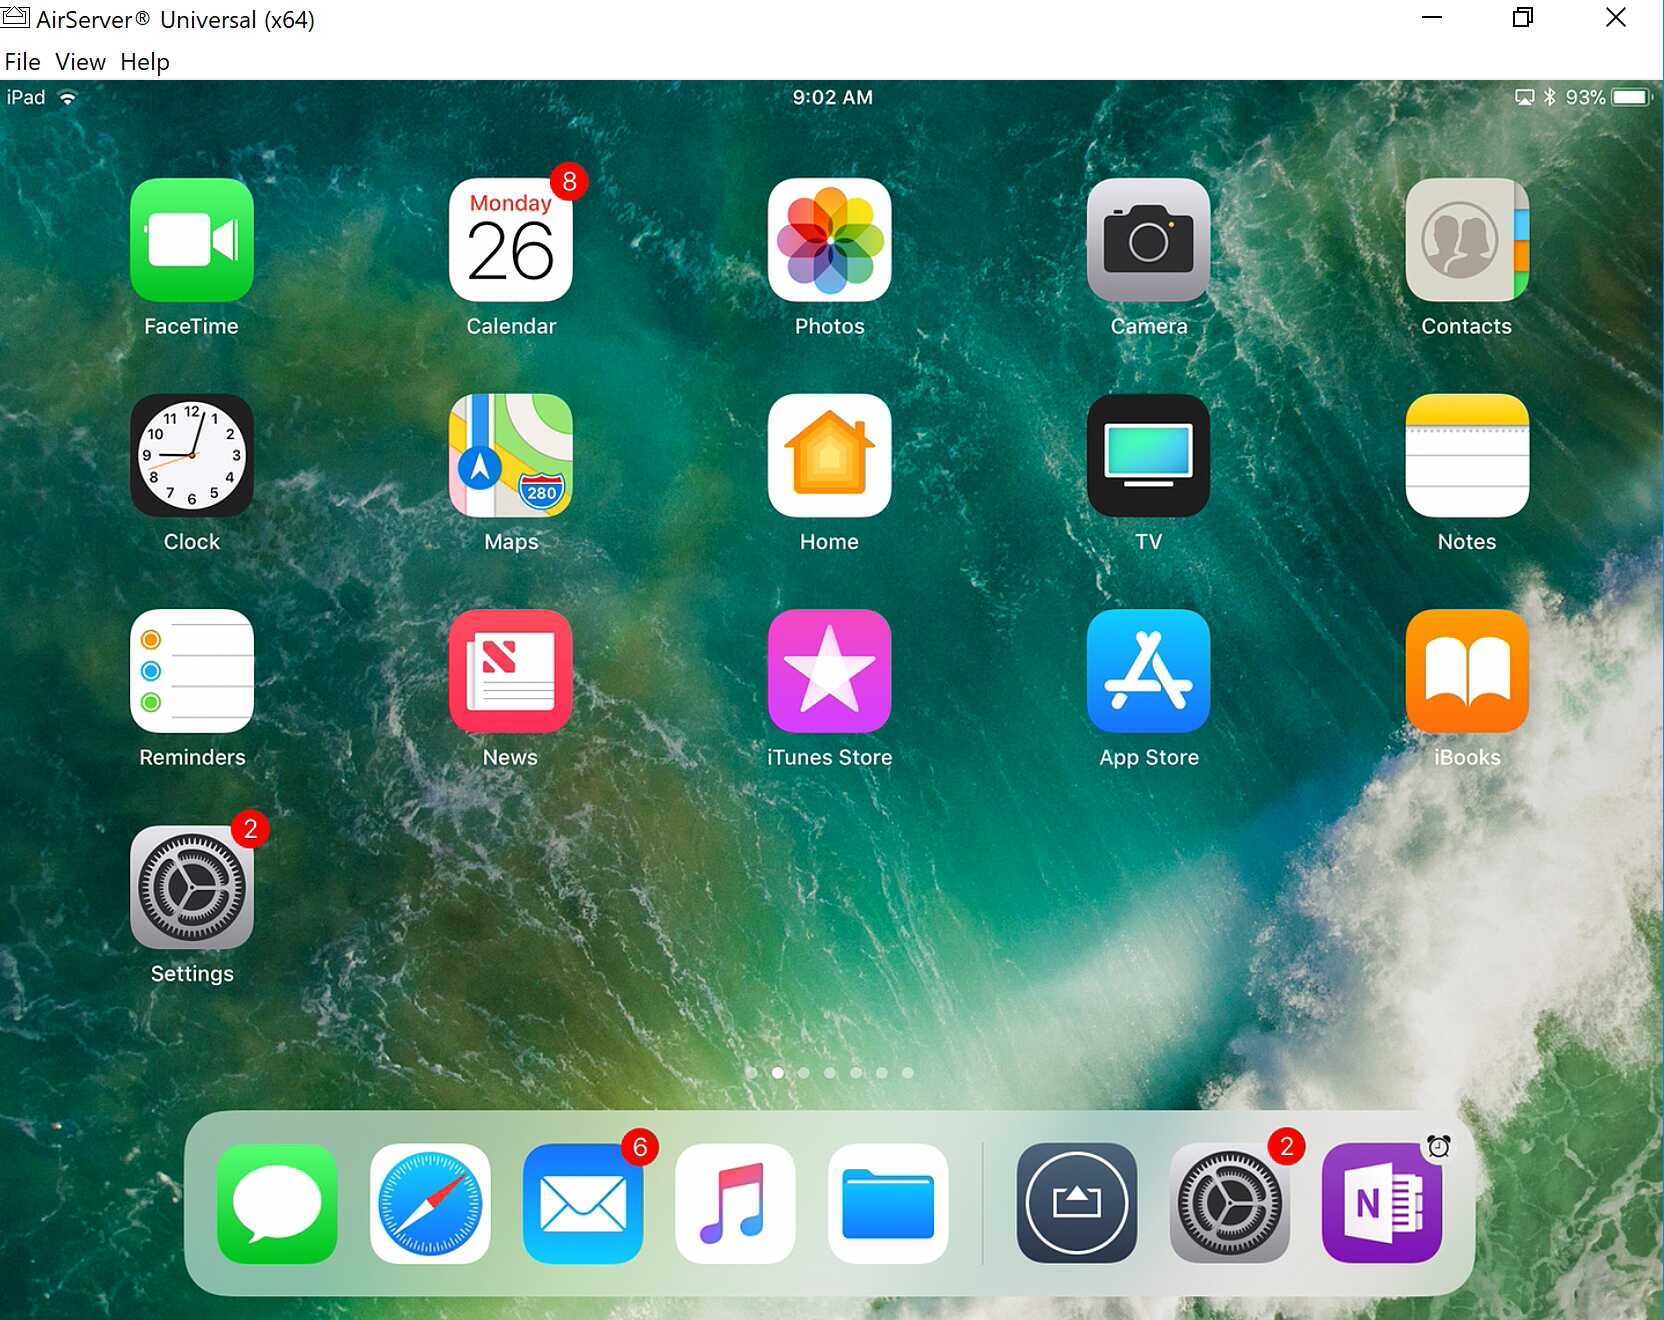Open iBooks
Image resolution: width=1664 pixels, height=1320 pixels.
click(x=1466, y=671)
